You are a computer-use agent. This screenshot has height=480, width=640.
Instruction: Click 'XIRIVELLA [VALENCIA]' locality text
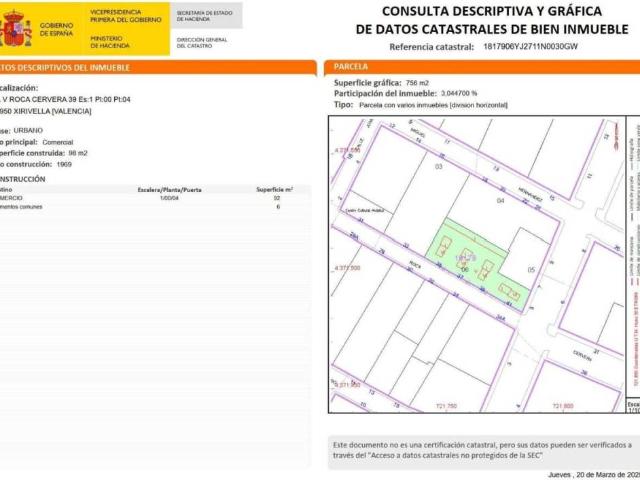coord(52,111)
